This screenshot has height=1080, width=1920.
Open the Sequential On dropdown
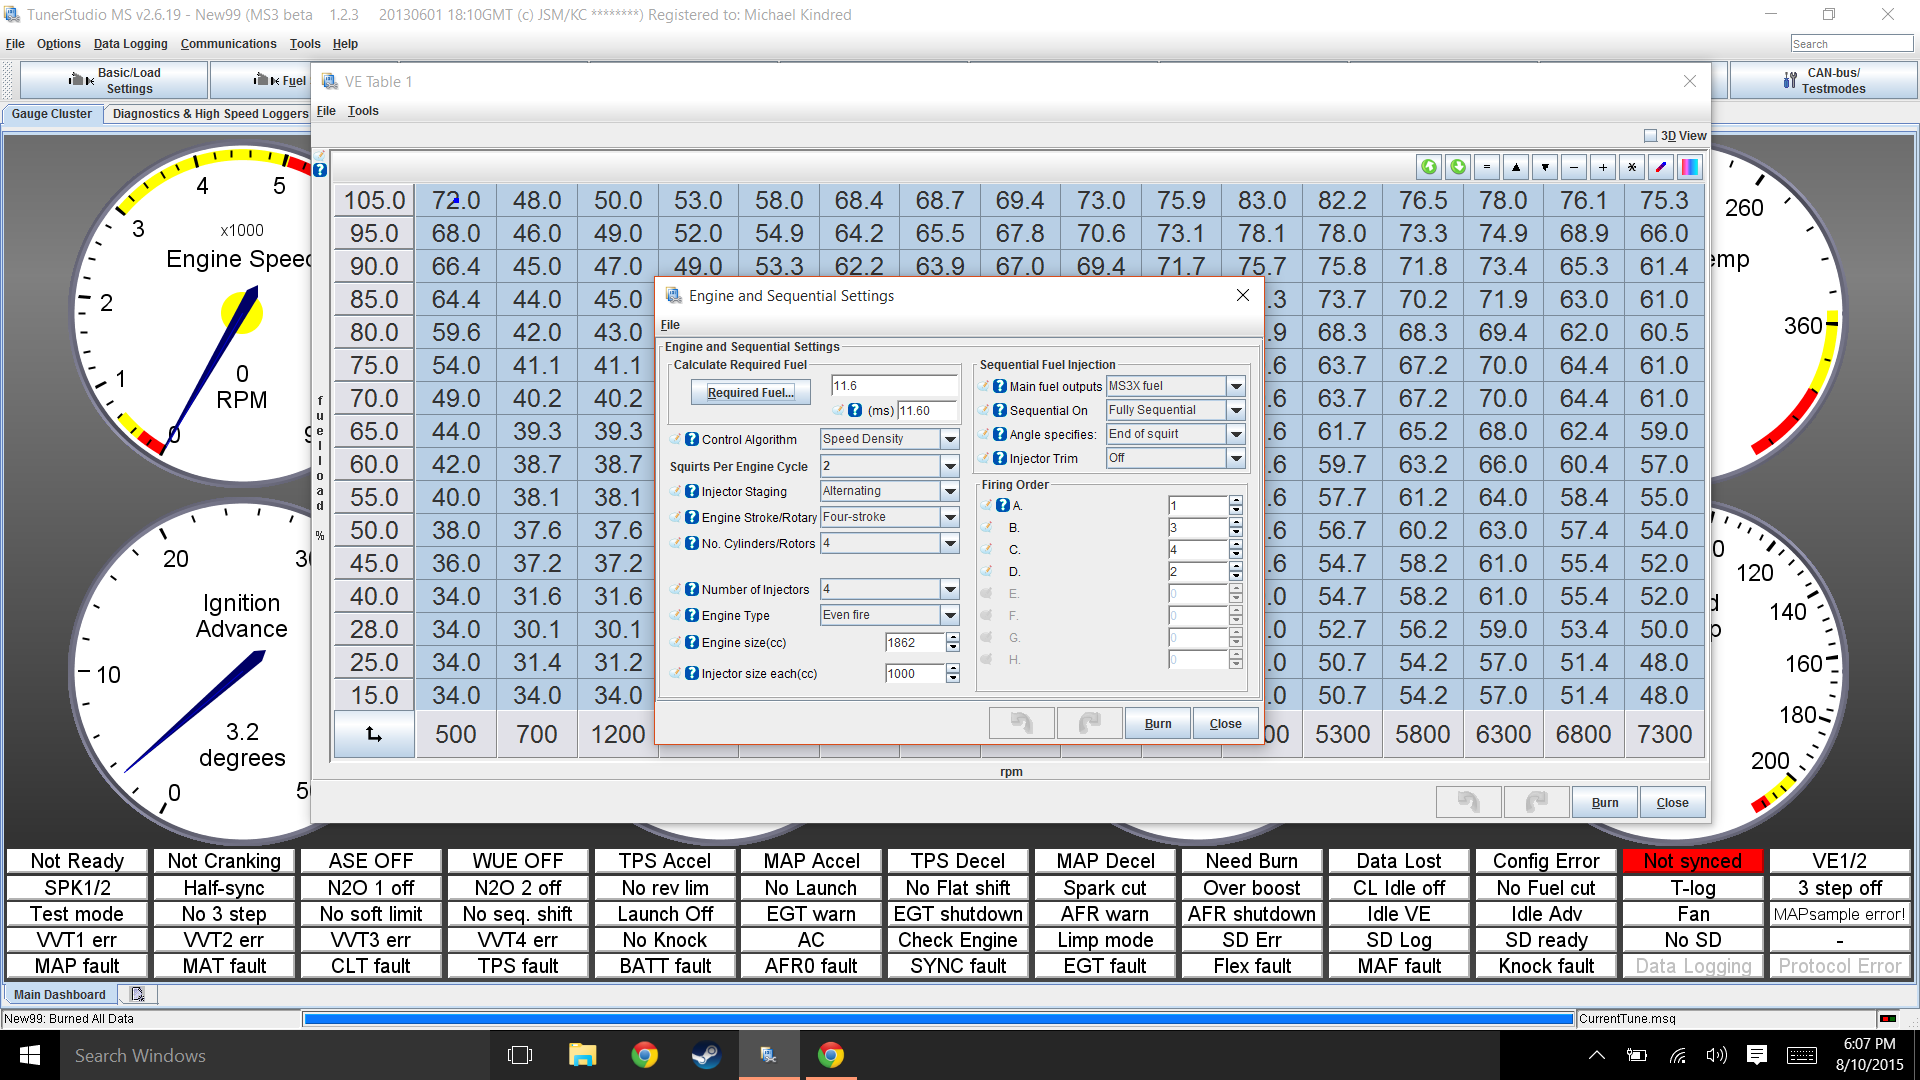[1236, 410]
